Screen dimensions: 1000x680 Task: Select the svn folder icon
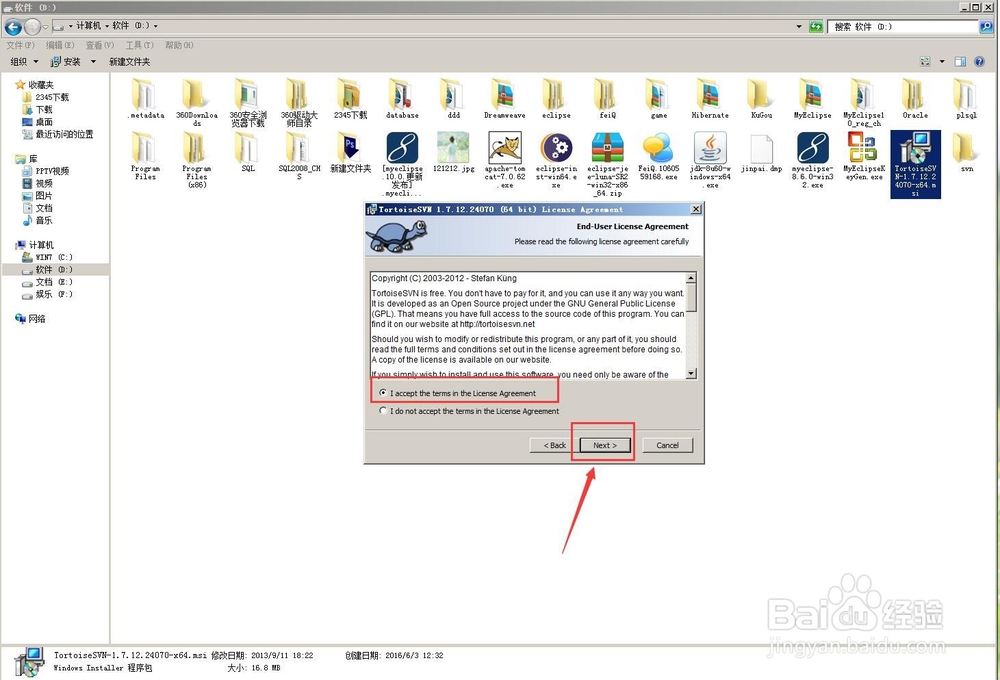click(966, 147)
